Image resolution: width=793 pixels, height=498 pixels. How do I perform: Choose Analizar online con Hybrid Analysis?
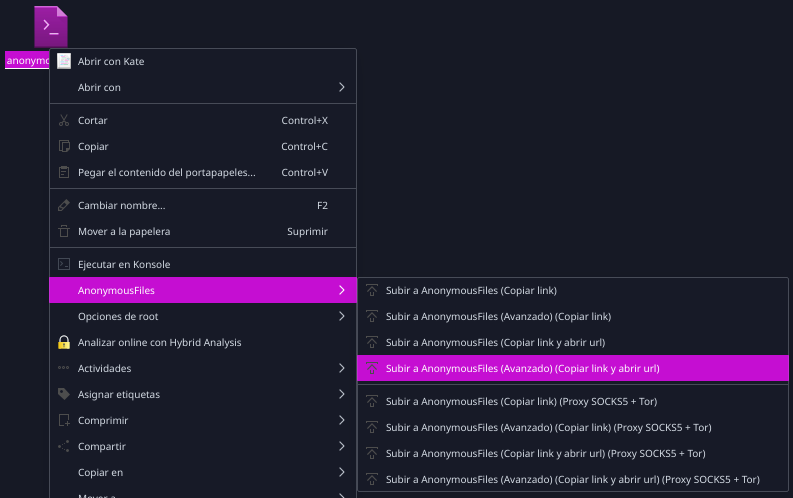[203, 342]
